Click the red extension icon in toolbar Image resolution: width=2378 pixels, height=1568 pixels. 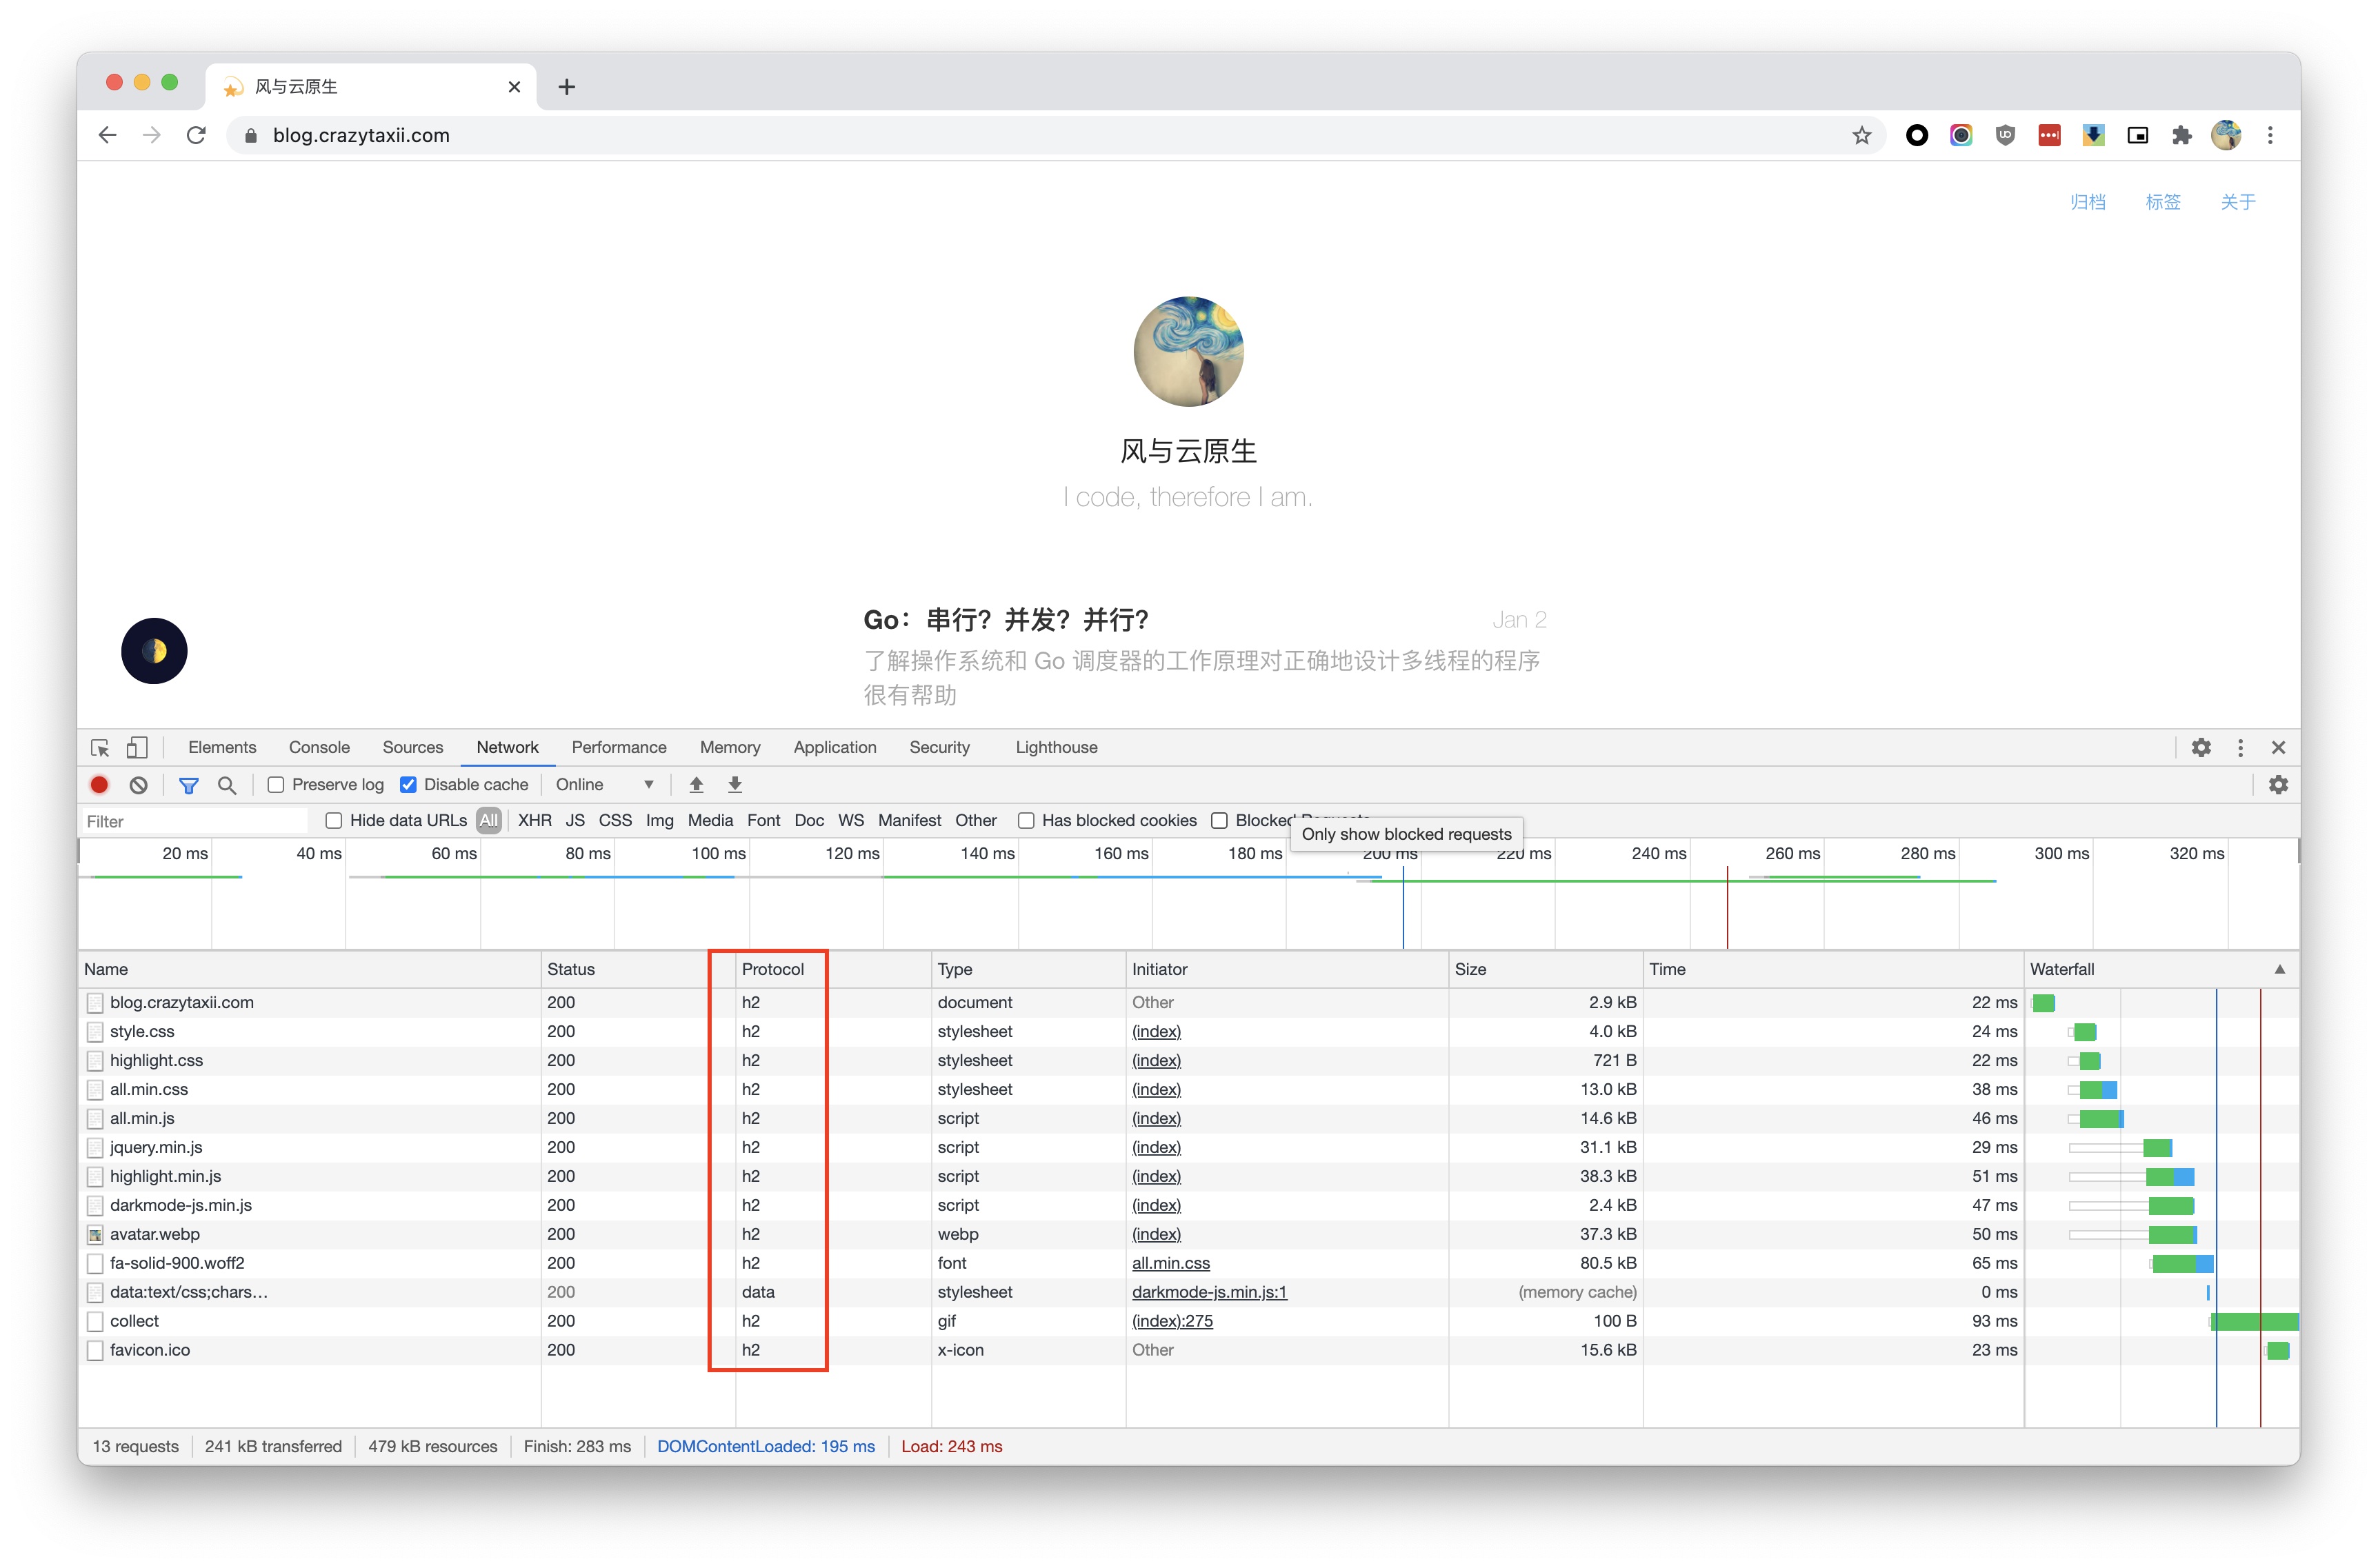(x=2049, y=135)
